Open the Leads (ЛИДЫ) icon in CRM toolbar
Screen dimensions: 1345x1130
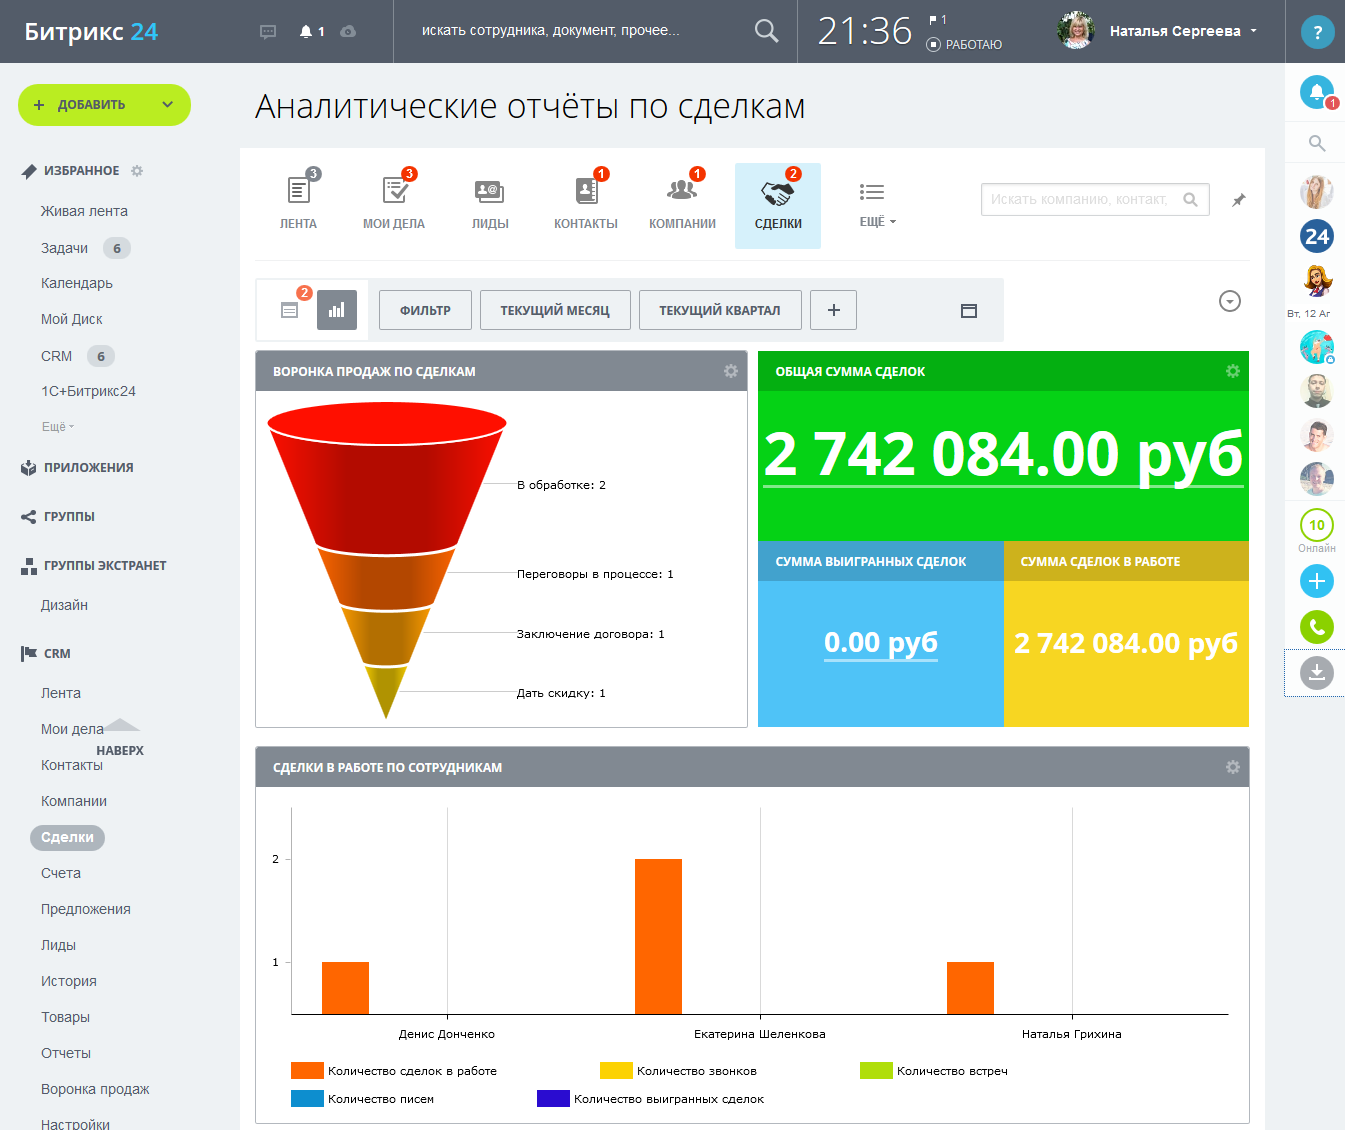click(x=489, y=192)
